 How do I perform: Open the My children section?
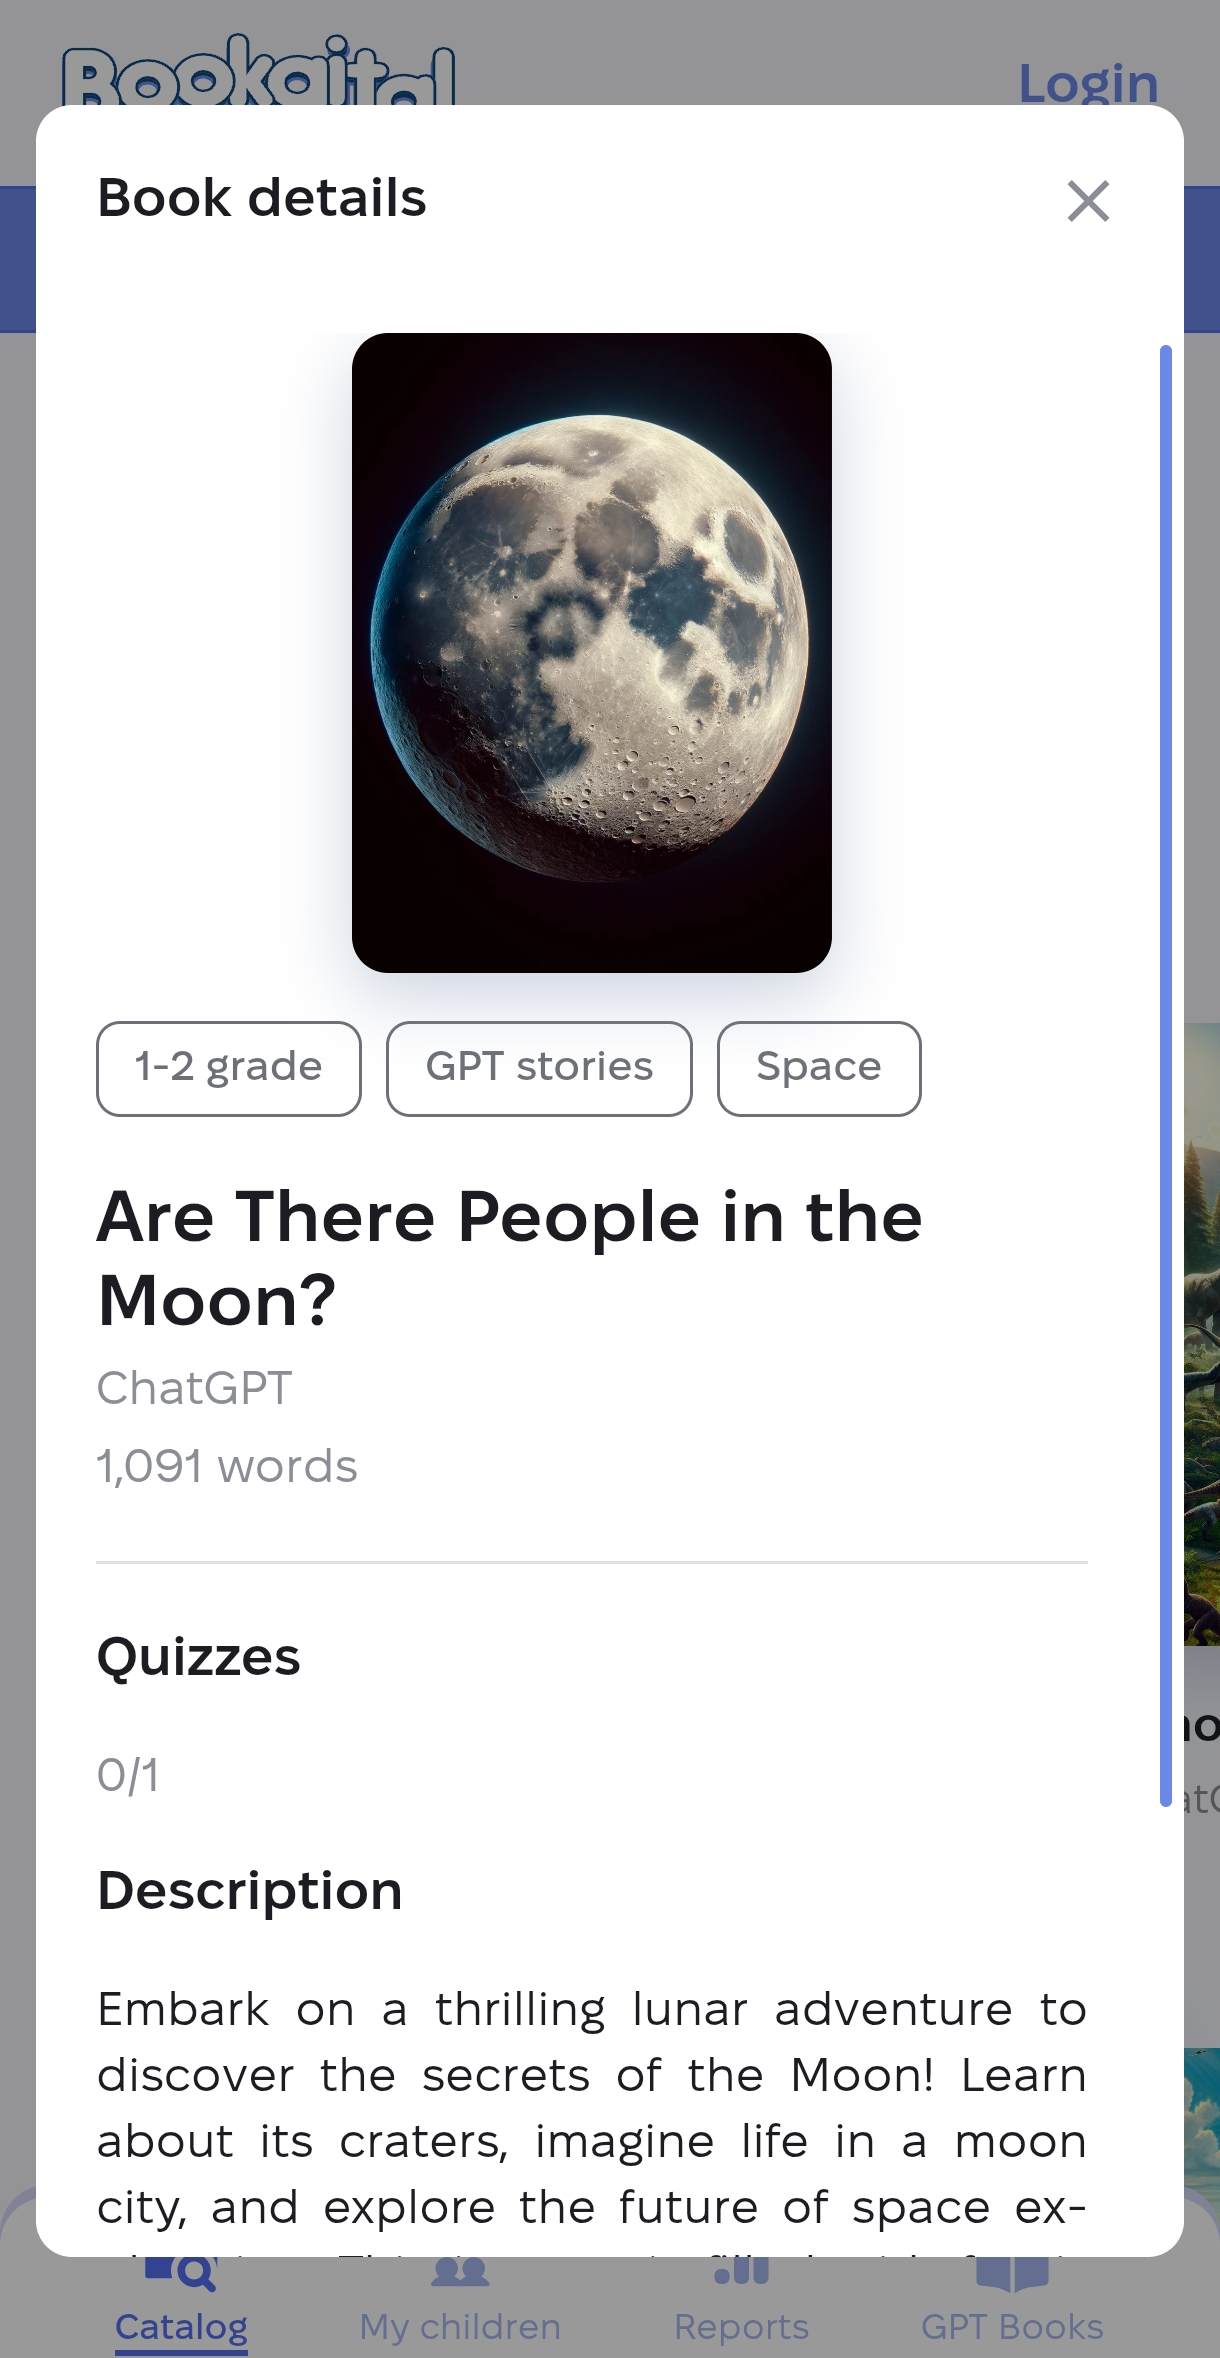(x=458, y=2325)
